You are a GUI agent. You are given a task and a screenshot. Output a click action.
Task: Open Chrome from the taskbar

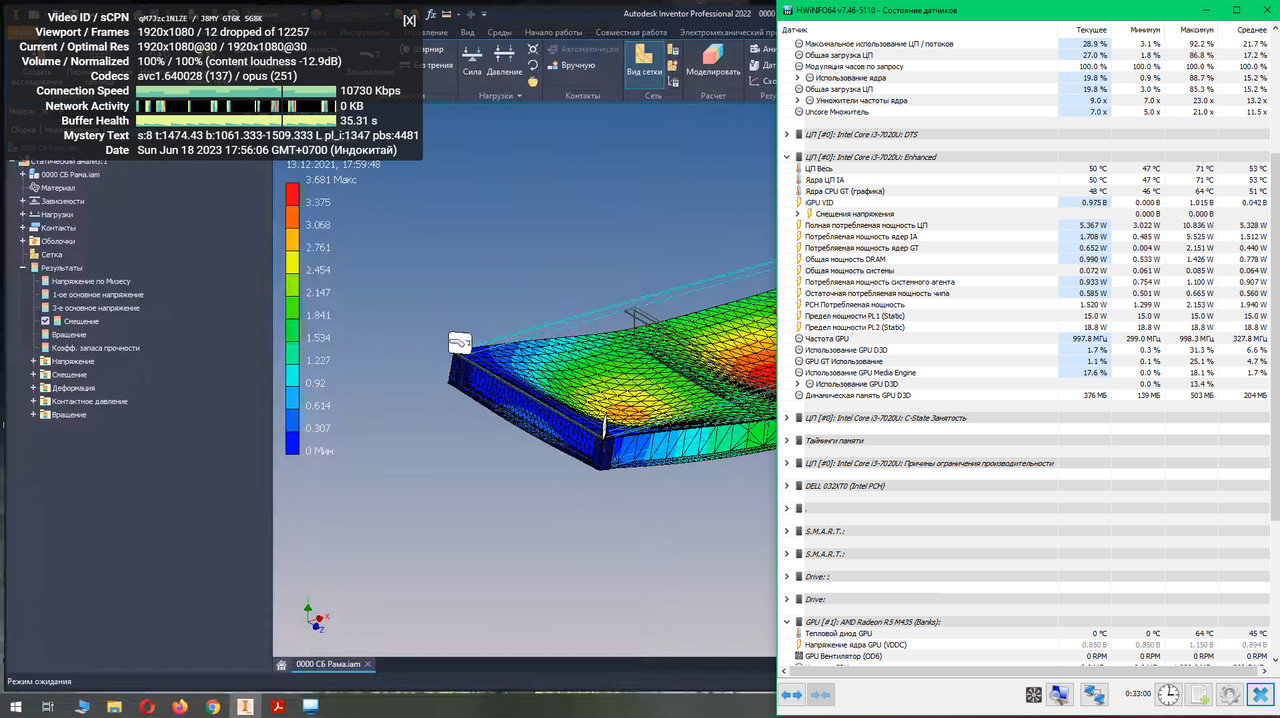[x=213, y=706]
